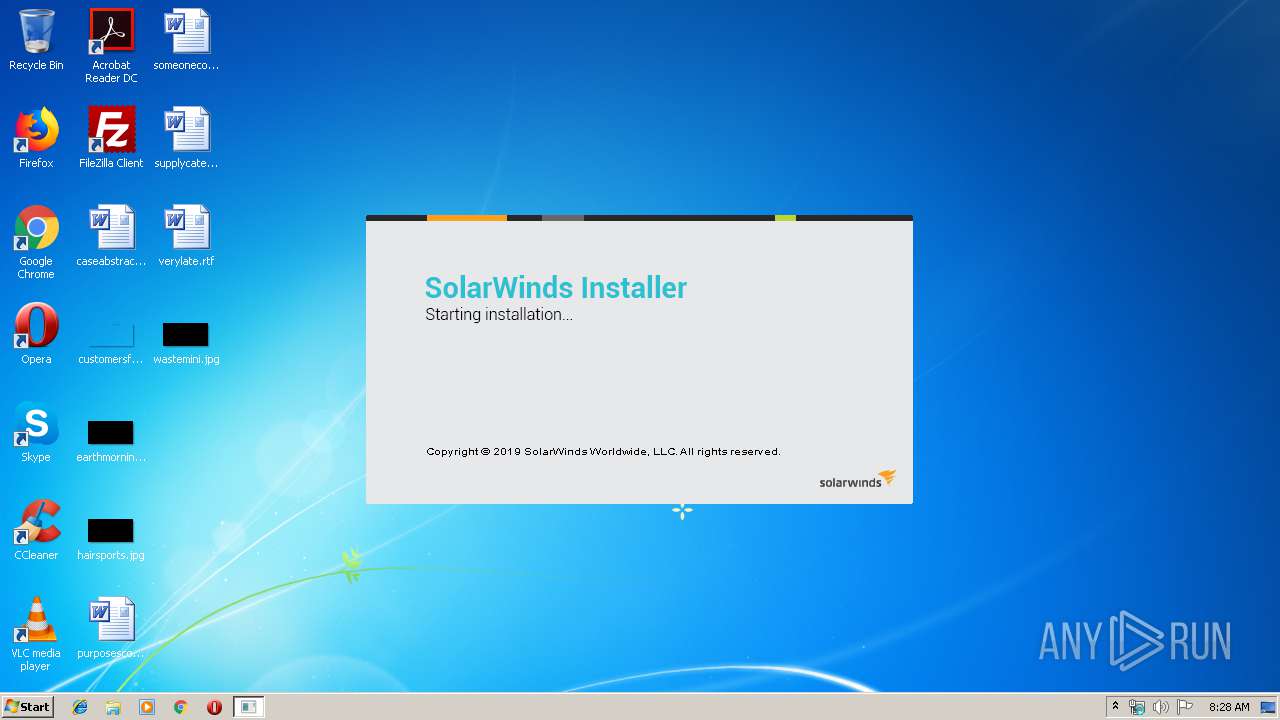Select caseabstrac... document icon
Image resolution: width=1280 pixels, height=720 pixels.
(x=111, y=236)
